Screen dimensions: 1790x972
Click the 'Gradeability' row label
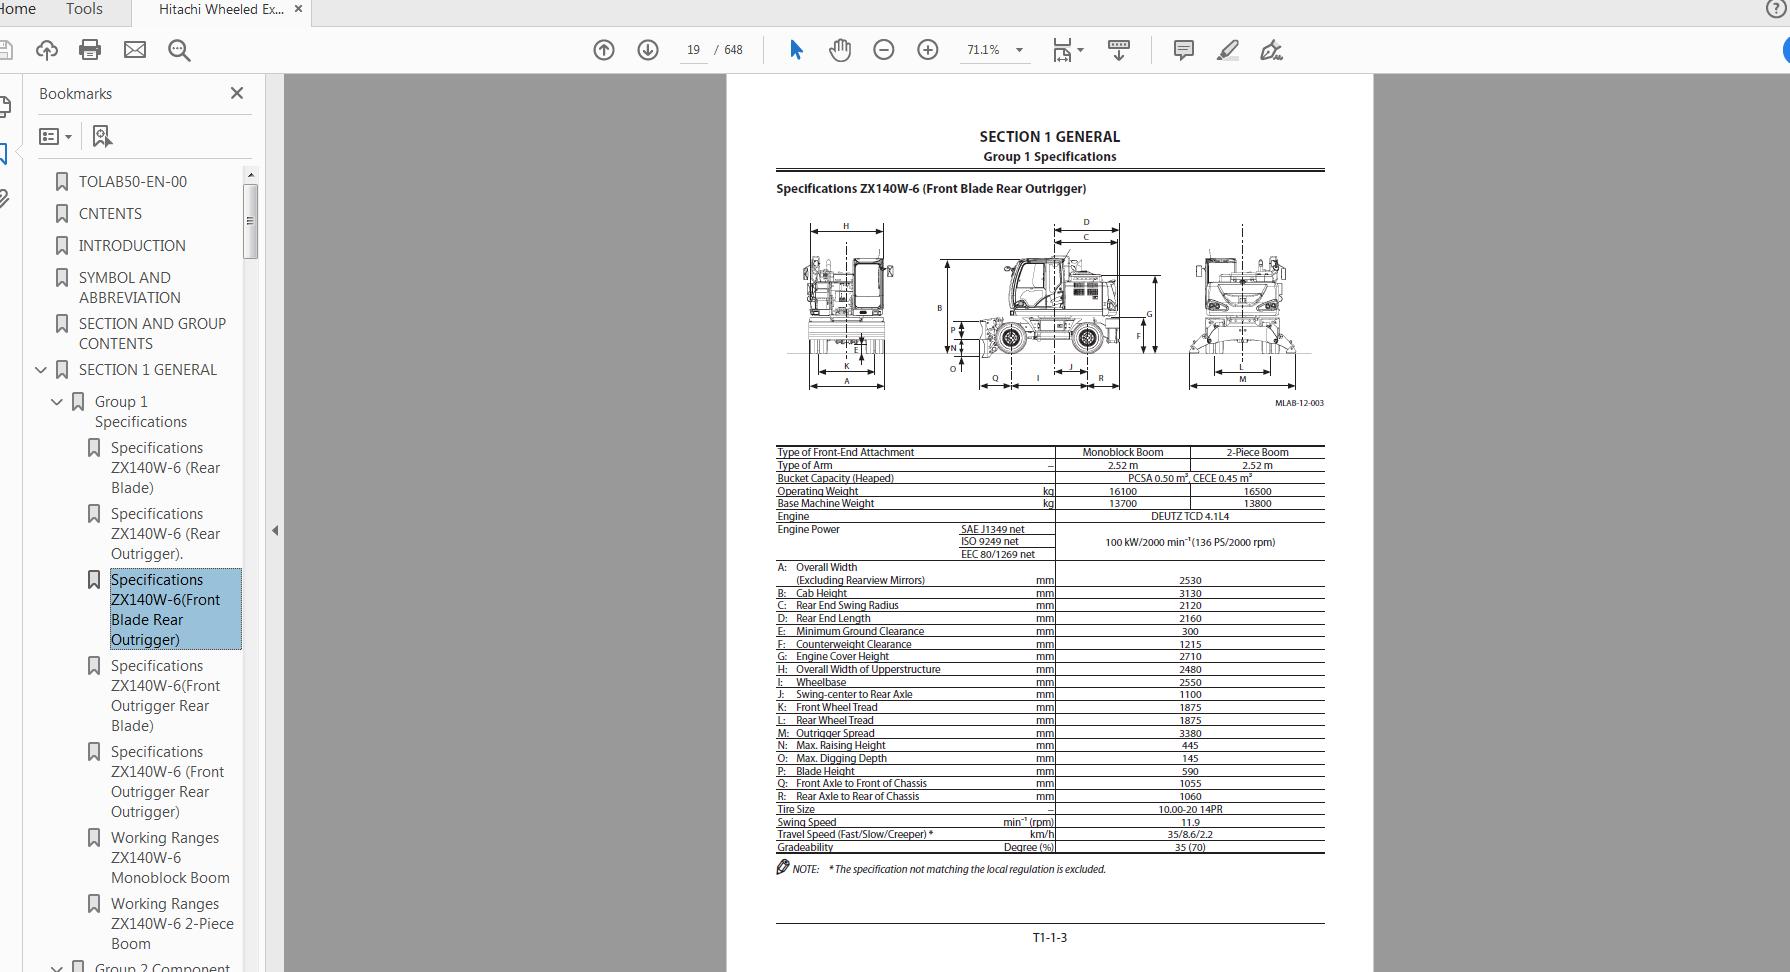point(805,847)
